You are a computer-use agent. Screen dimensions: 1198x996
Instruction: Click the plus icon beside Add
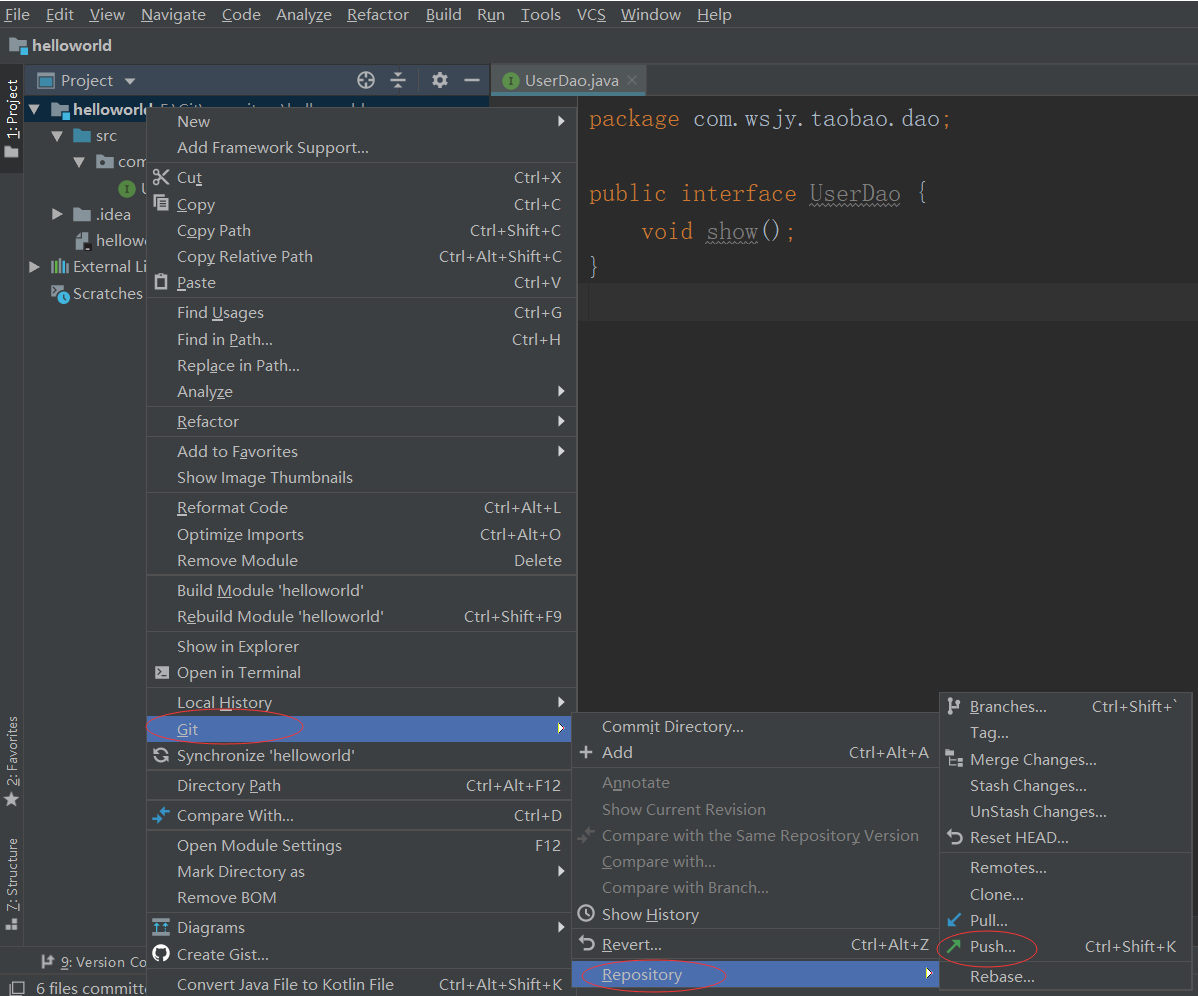tap(586, 752)
